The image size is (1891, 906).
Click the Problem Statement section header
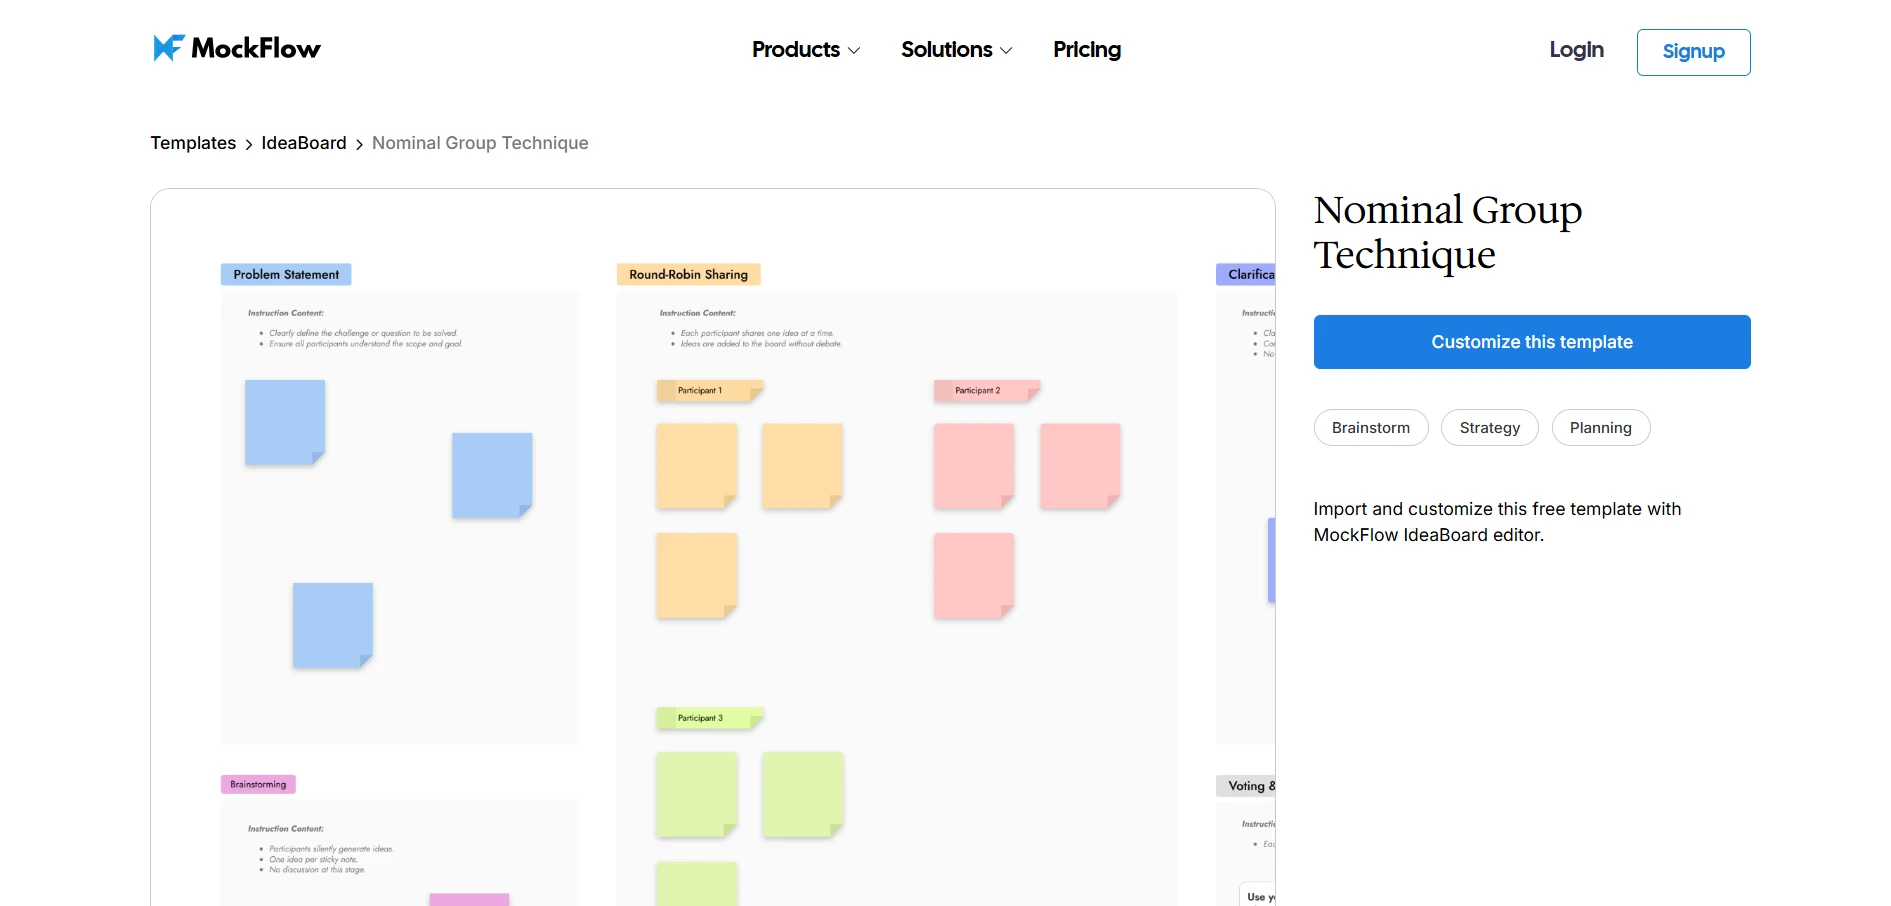(285, 274)
